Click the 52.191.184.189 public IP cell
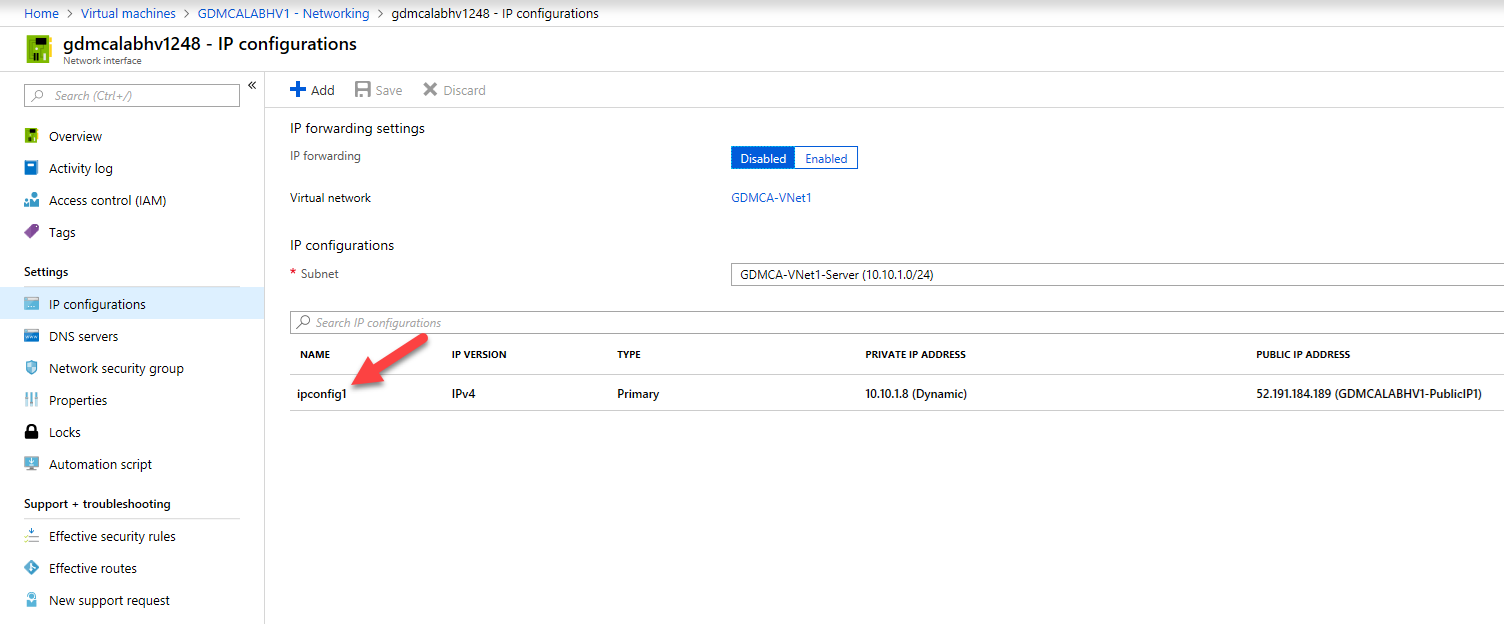 1368,394
